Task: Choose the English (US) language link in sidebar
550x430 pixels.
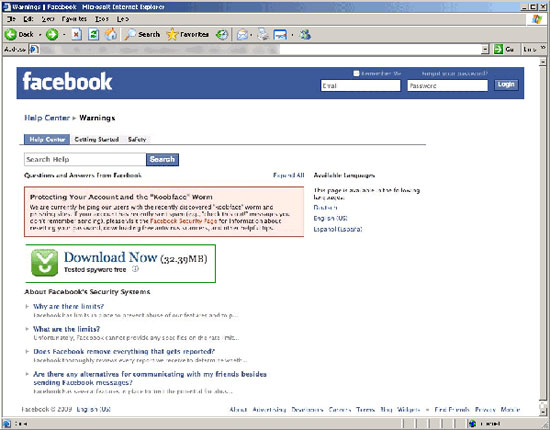Action: [x=330, y=218]
